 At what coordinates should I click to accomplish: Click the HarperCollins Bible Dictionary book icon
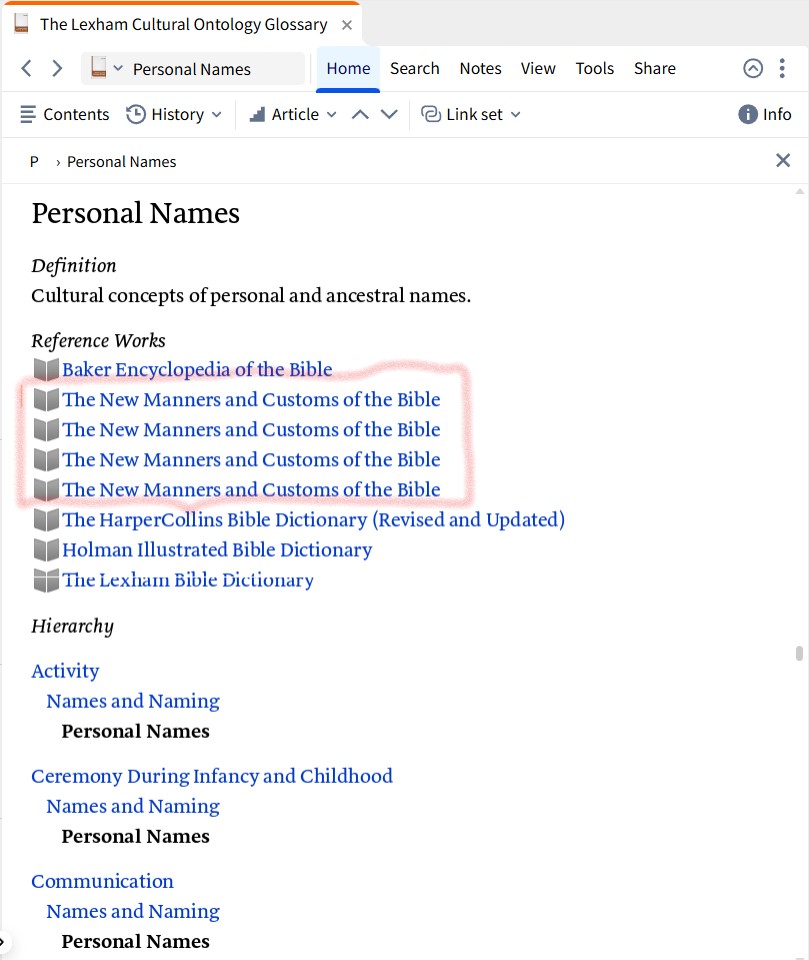click(46, 519)
